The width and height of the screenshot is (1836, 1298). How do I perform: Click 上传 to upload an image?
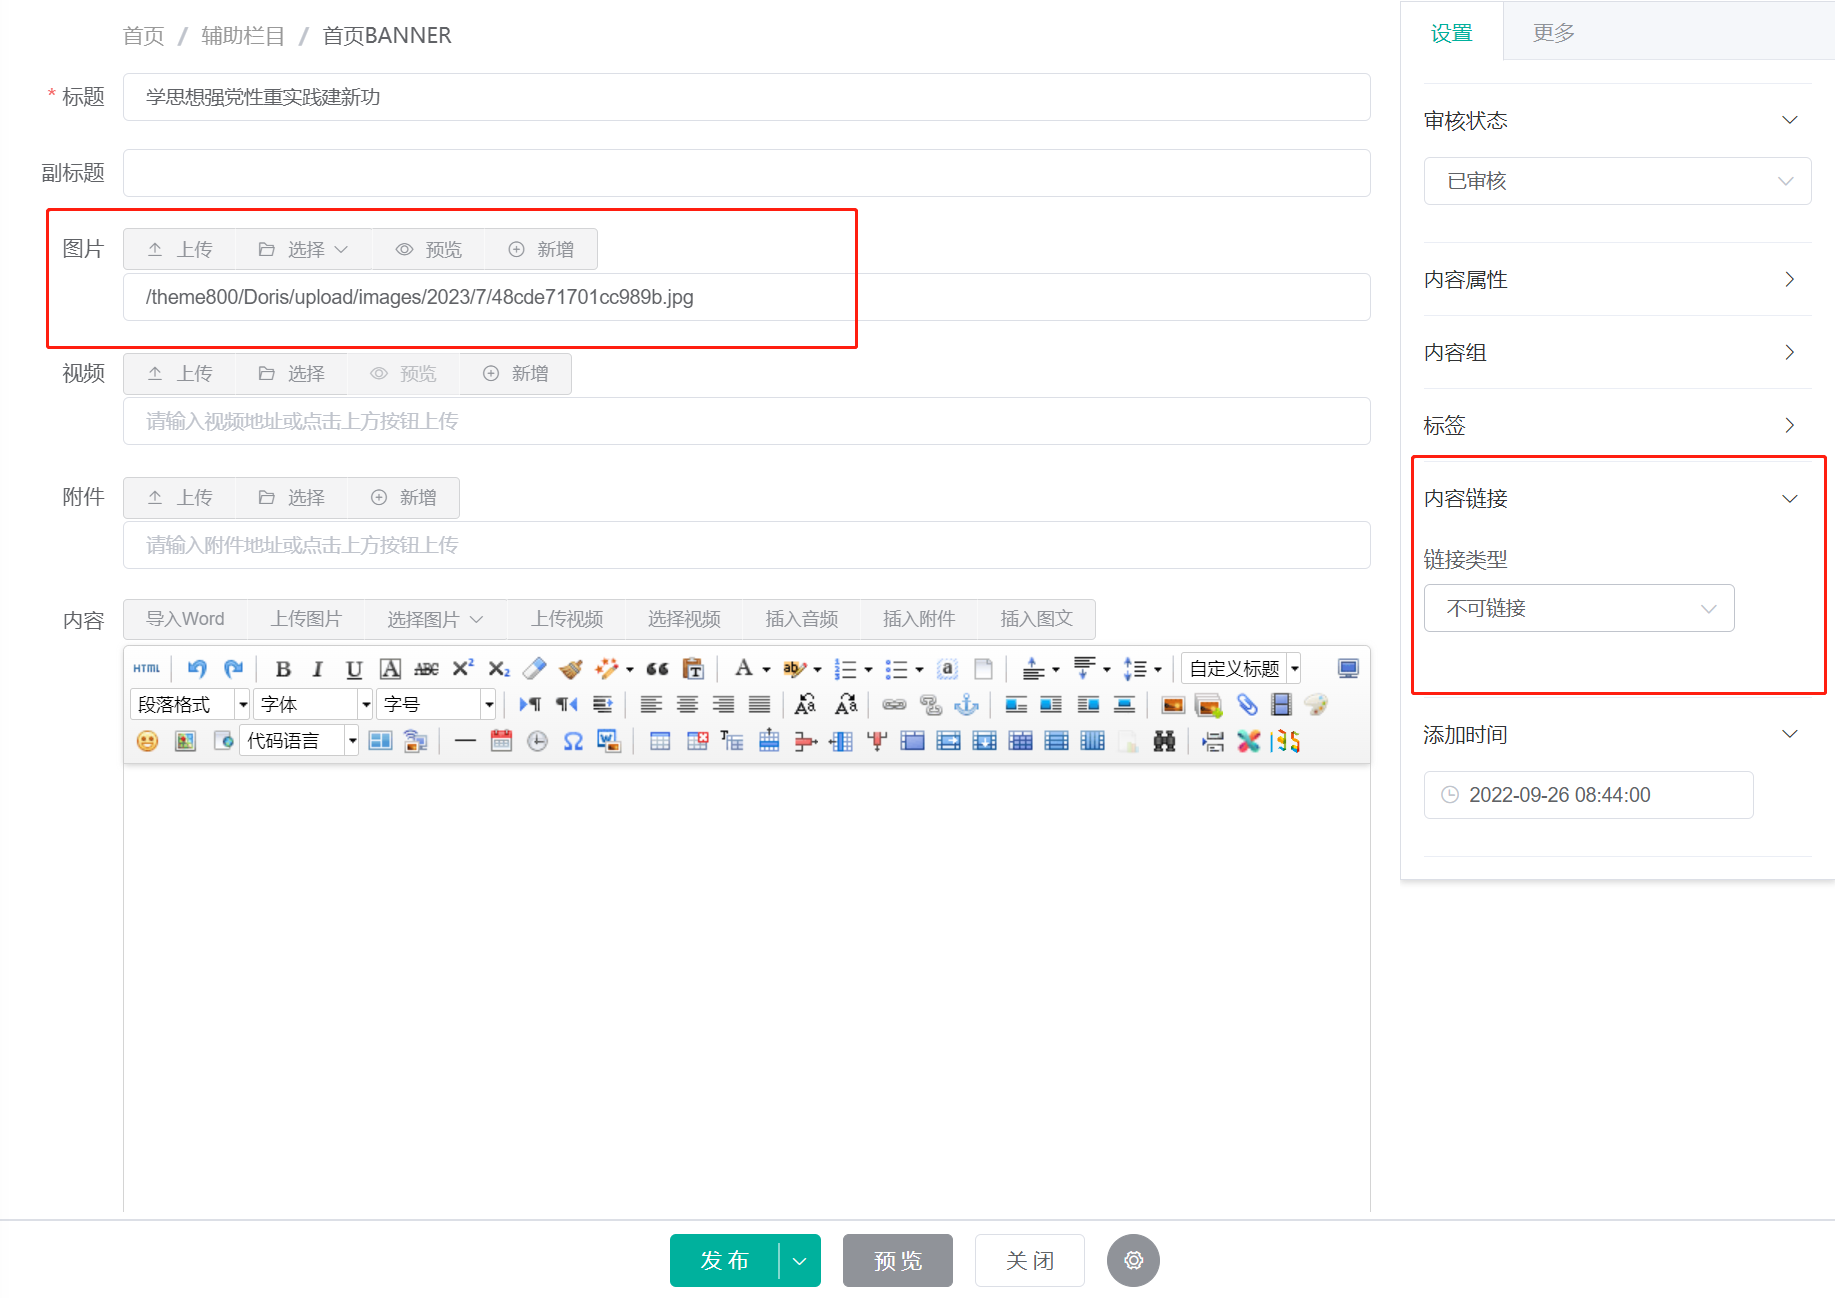(x=179, y=248)
